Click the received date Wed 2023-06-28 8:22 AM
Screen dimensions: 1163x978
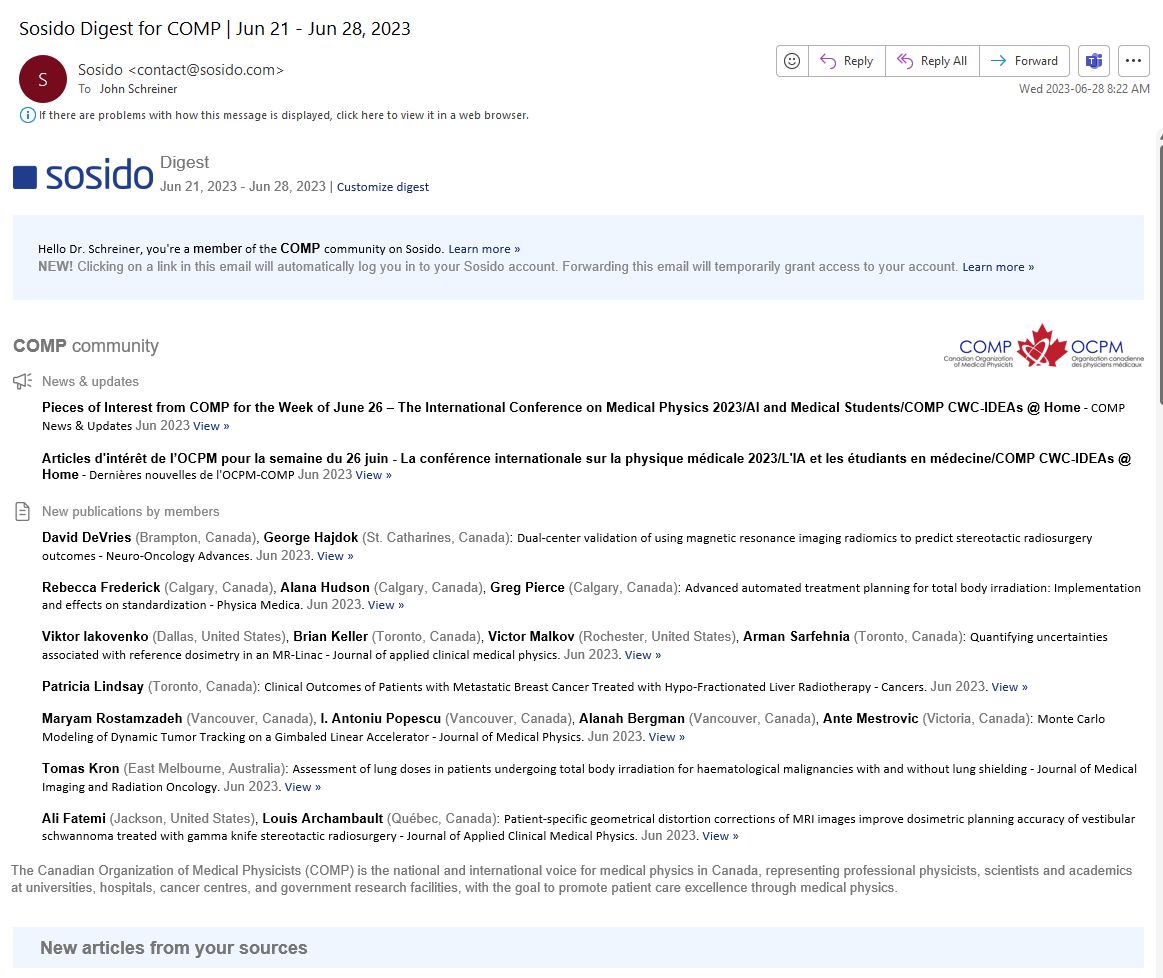(x=1084, y=89)
